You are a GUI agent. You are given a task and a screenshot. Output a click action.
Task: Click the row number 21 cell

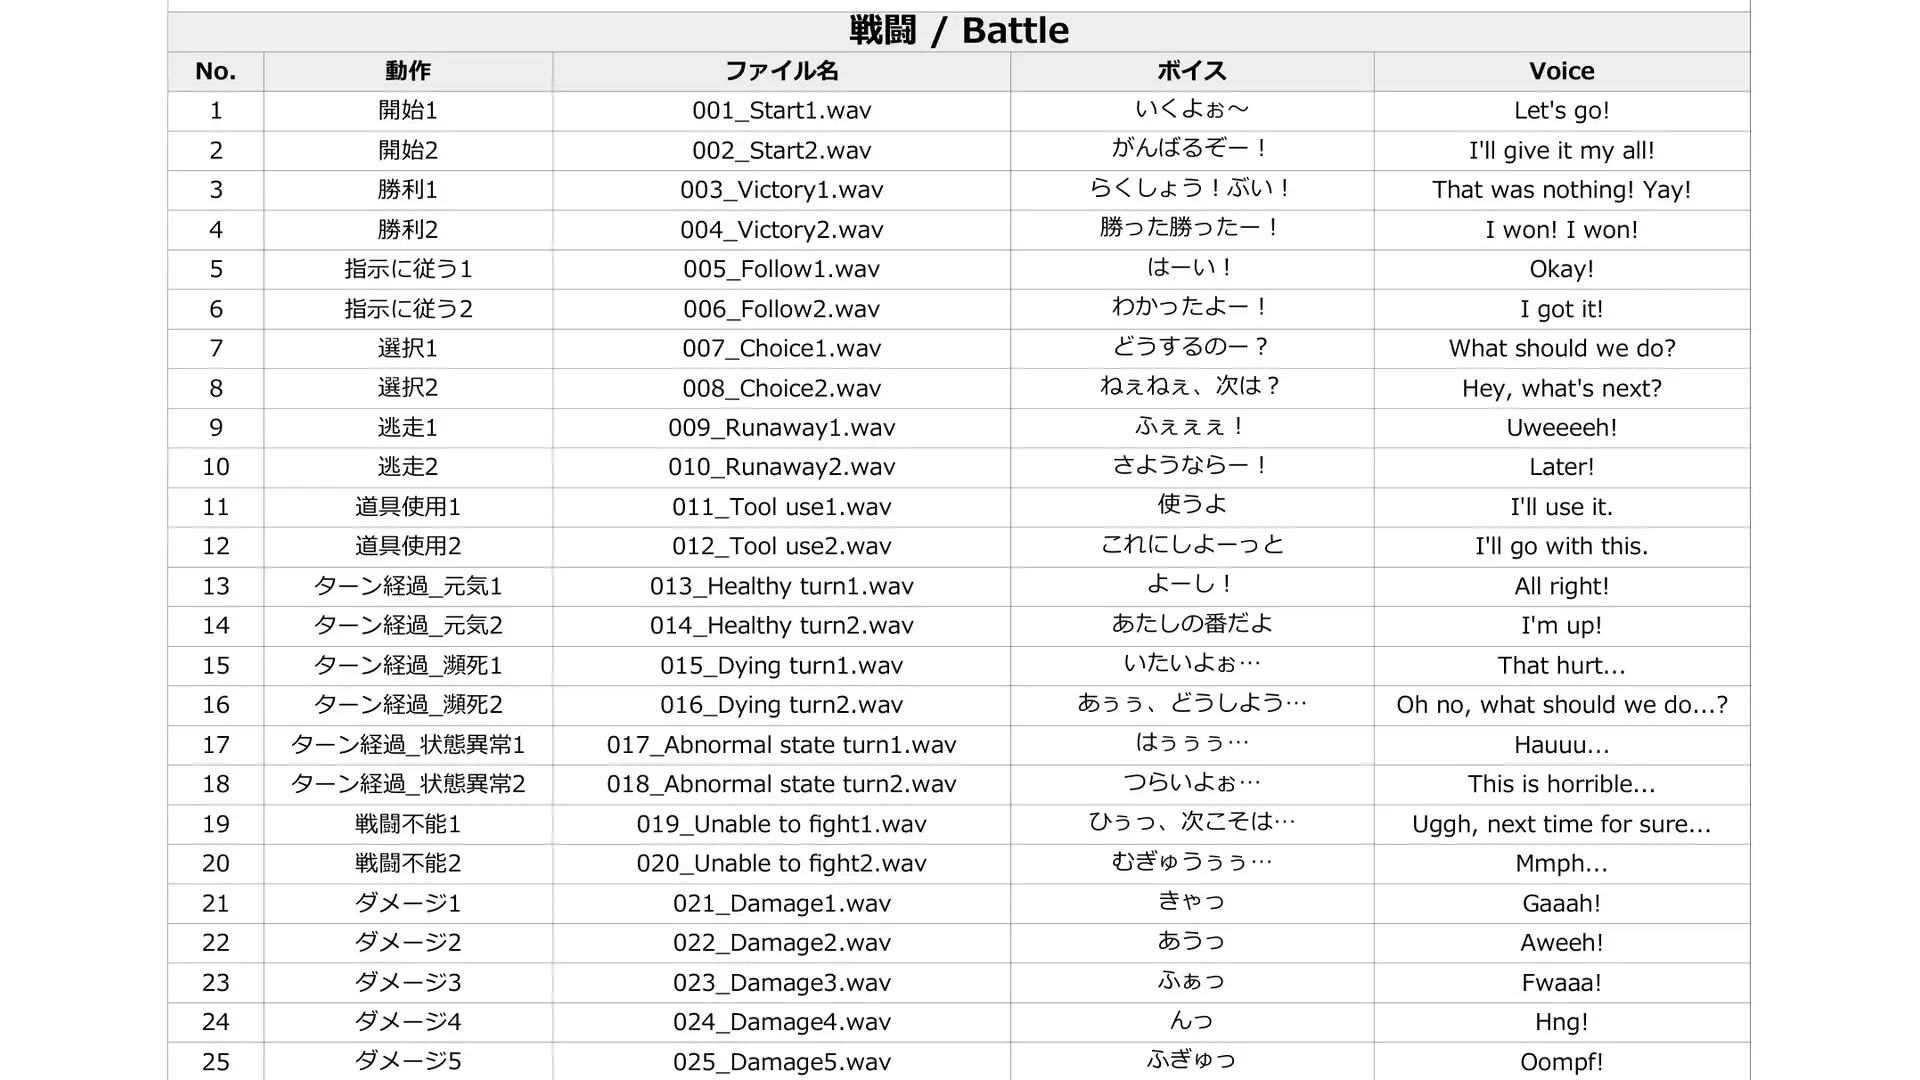click(216, 903)
